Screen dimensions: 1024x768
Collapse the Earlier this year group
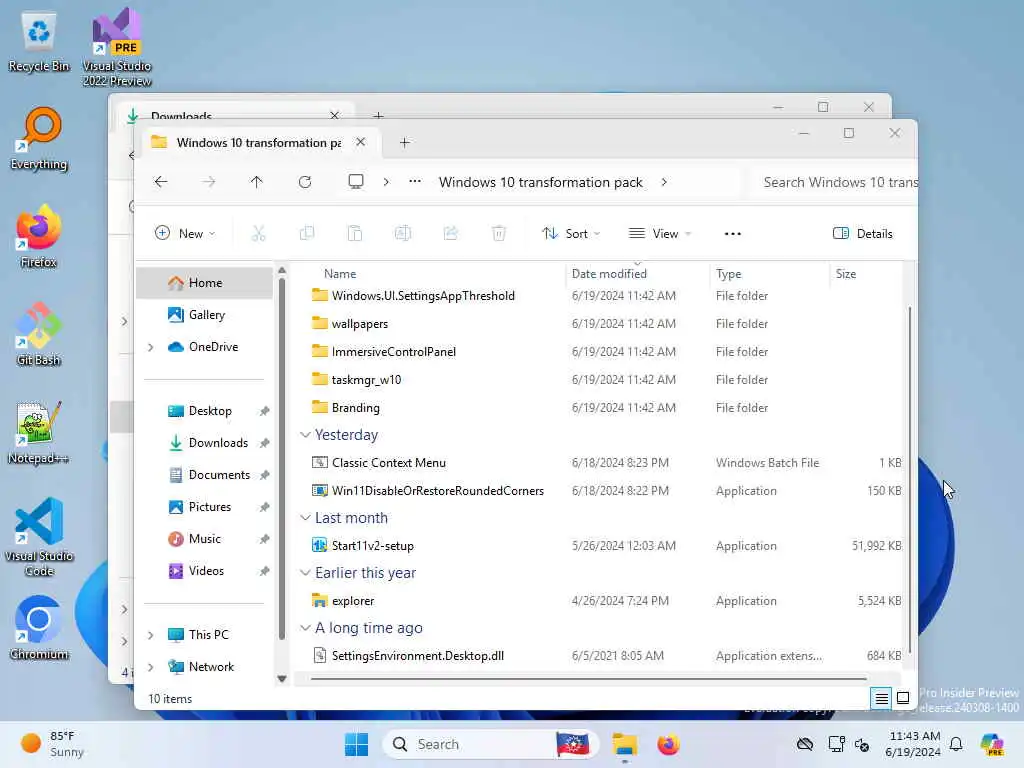pyautogui.click(x=305, y=573)
